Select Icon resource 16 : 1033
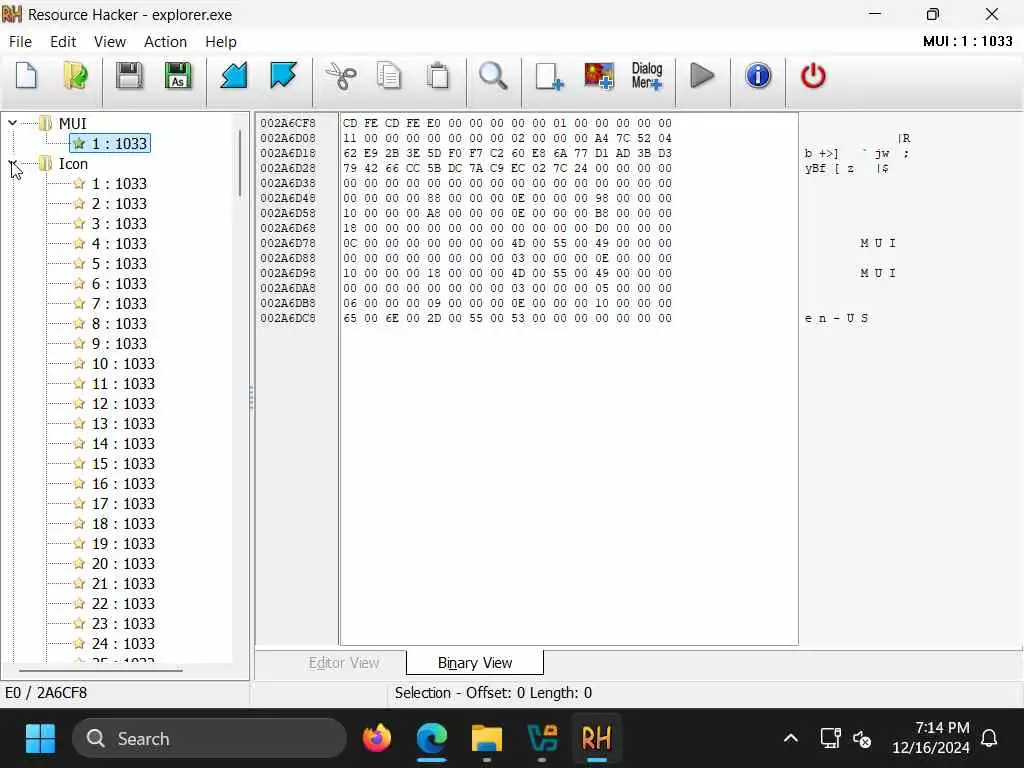This screenshot has width=1024, height=768. point(123,484)
